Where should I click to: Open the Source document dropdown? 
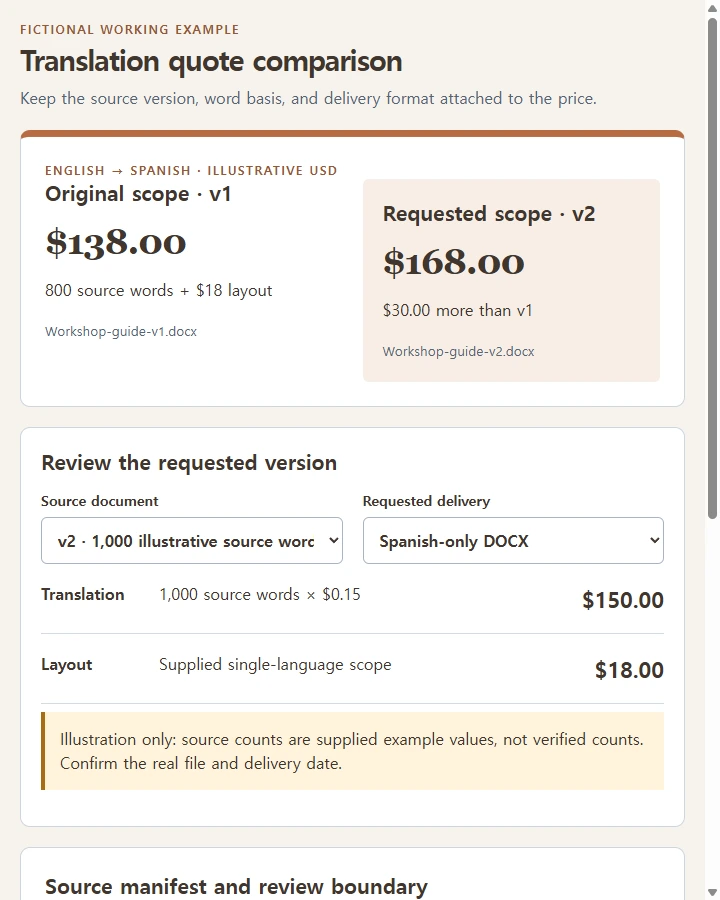click(192, 541)
